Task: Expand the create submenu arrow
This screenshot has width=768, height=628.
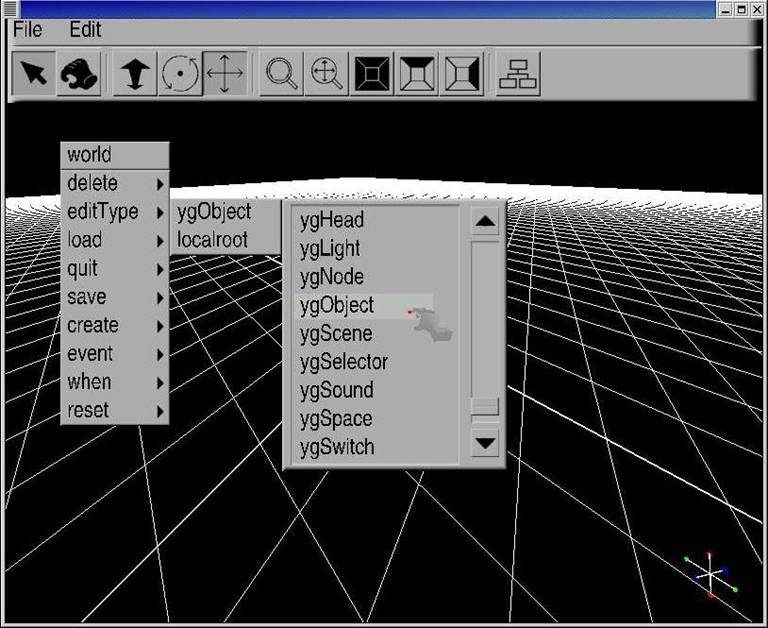Action: (160, 326)
